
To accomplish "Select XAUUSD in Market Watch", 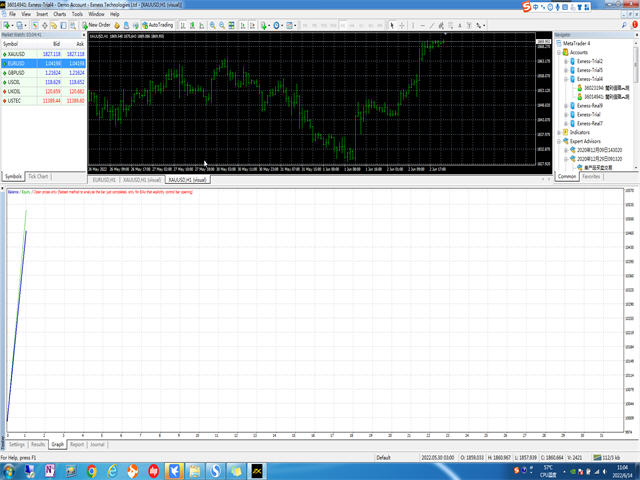I will click(x=43, y=54).
